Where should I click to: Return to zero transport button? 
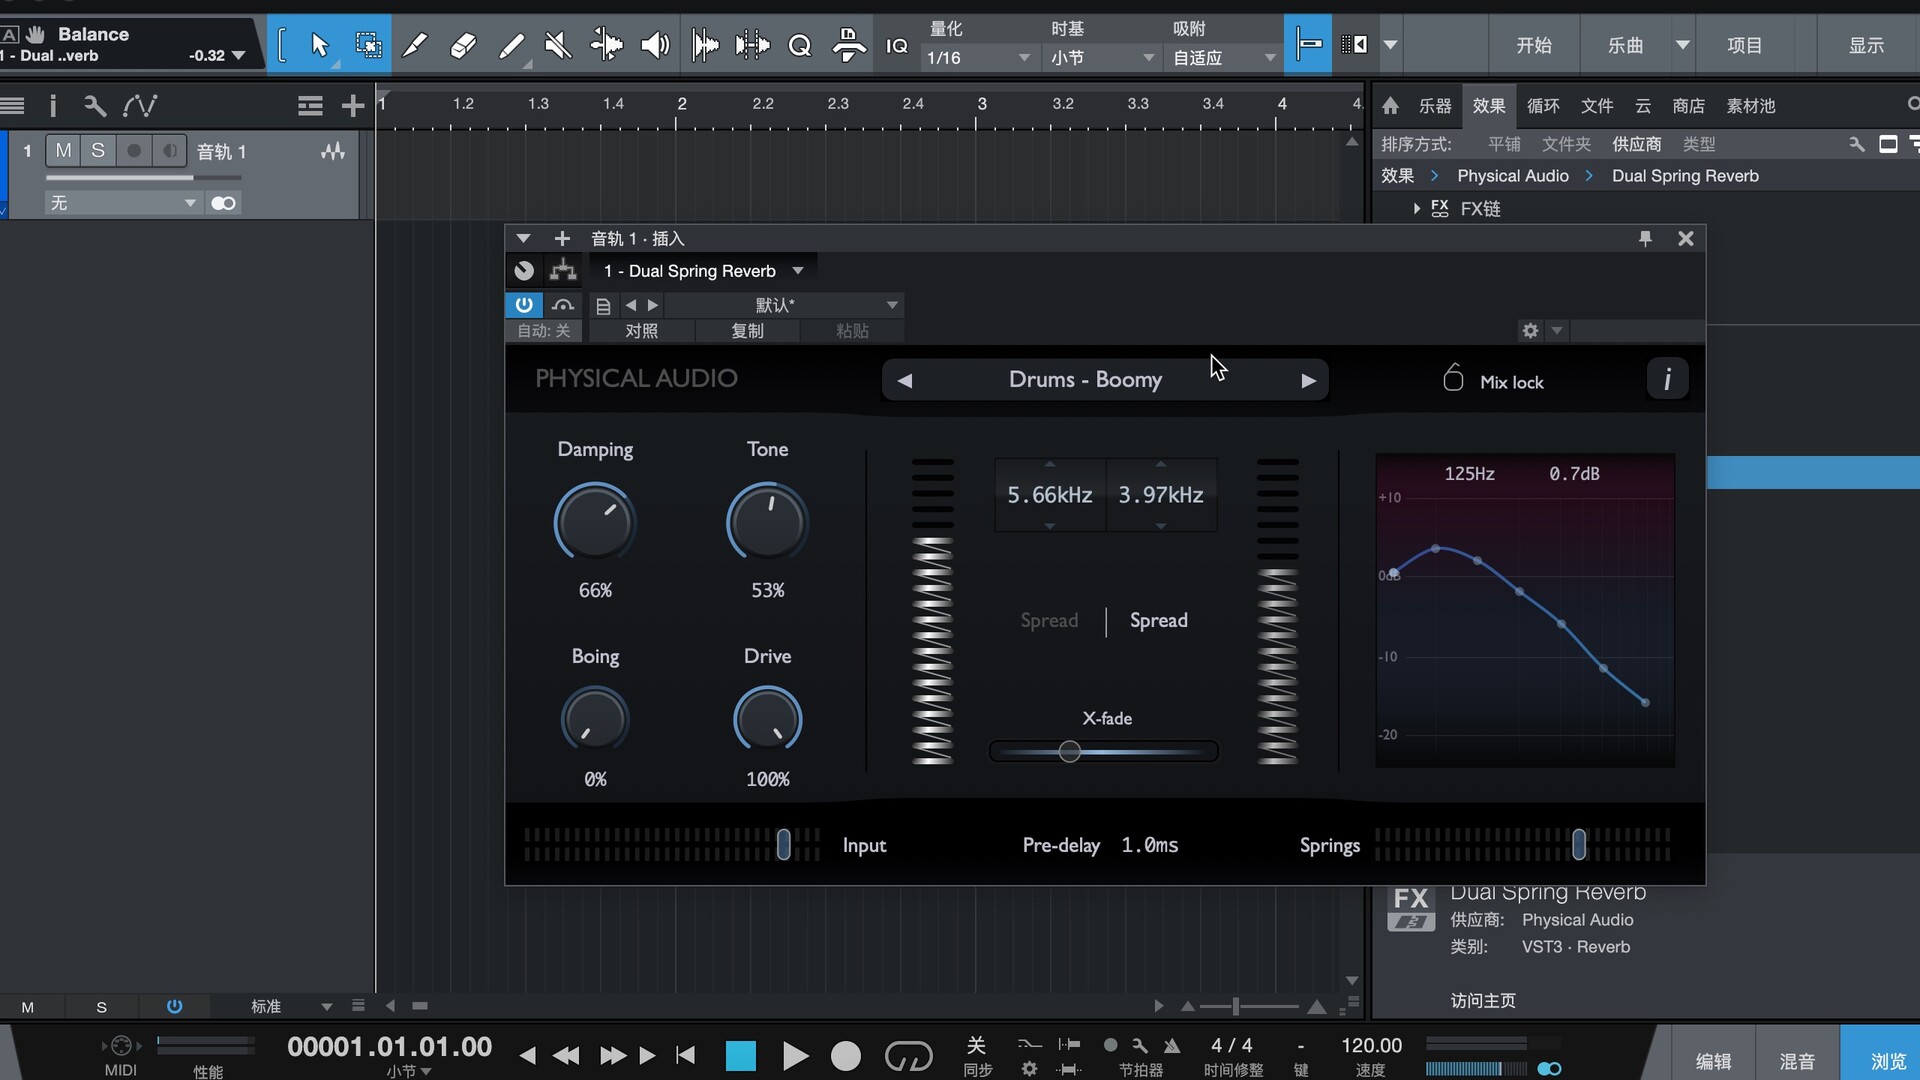click(x=685, y=1055)
